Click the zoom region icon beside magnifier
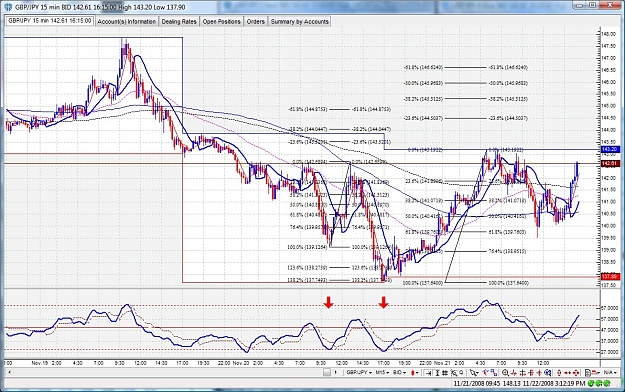The image size is (625, 392). tap(454, 373)
